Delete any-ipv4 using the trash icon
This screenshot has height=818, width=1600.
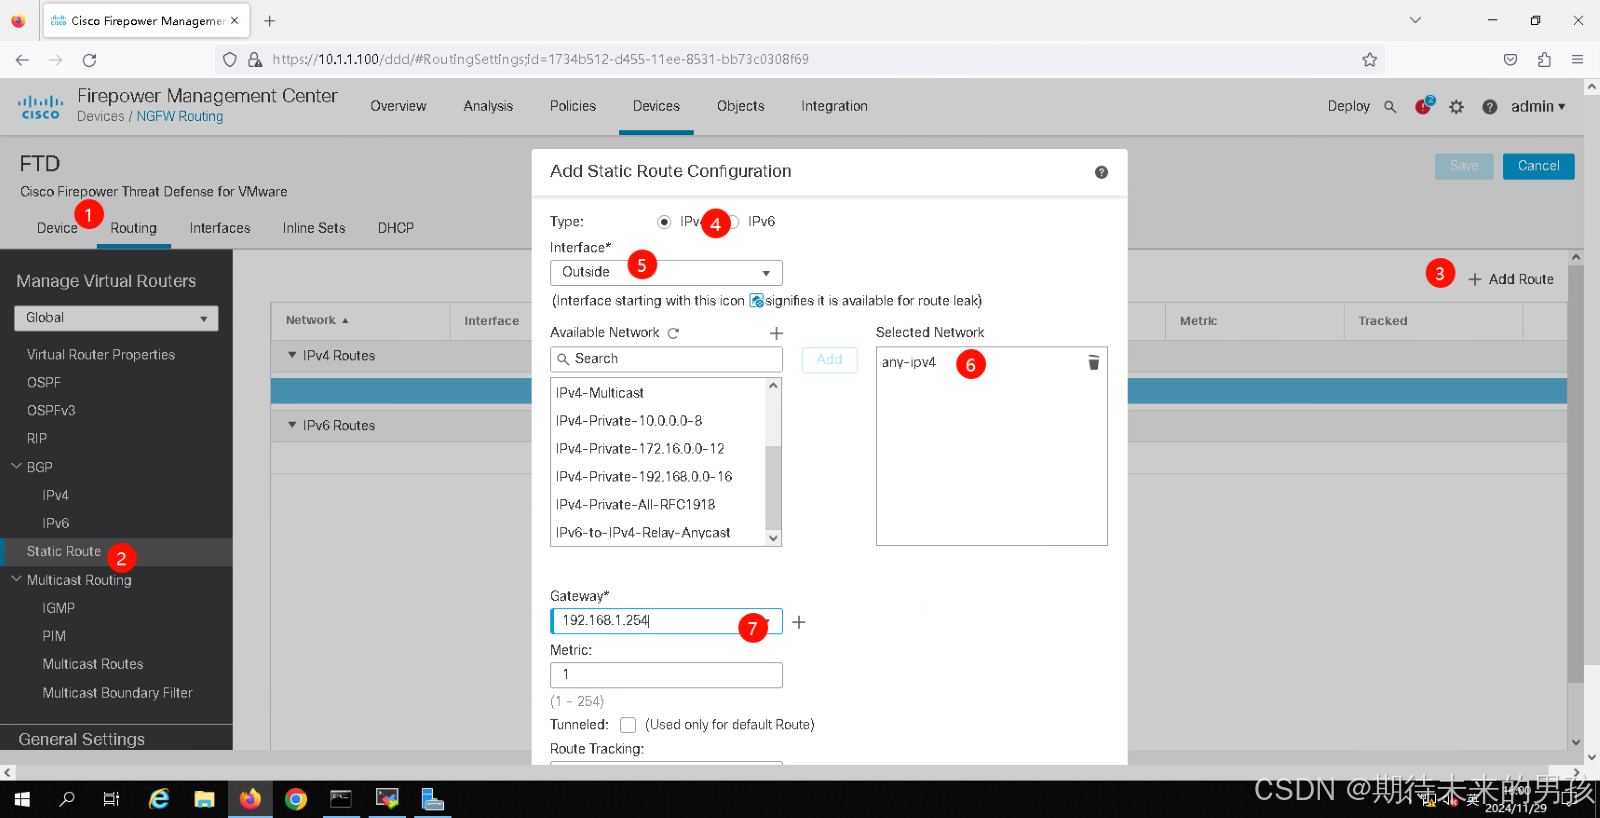click(1093, 362)
